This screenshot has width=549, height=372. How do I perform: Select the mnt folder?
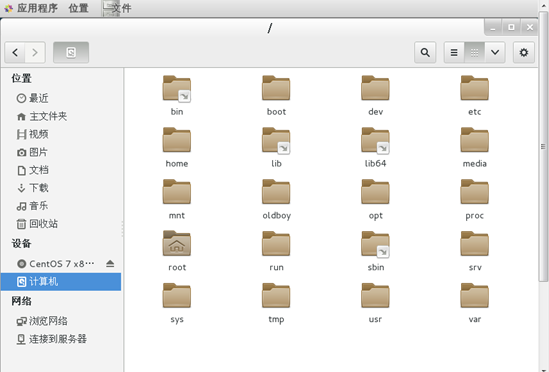177,192
